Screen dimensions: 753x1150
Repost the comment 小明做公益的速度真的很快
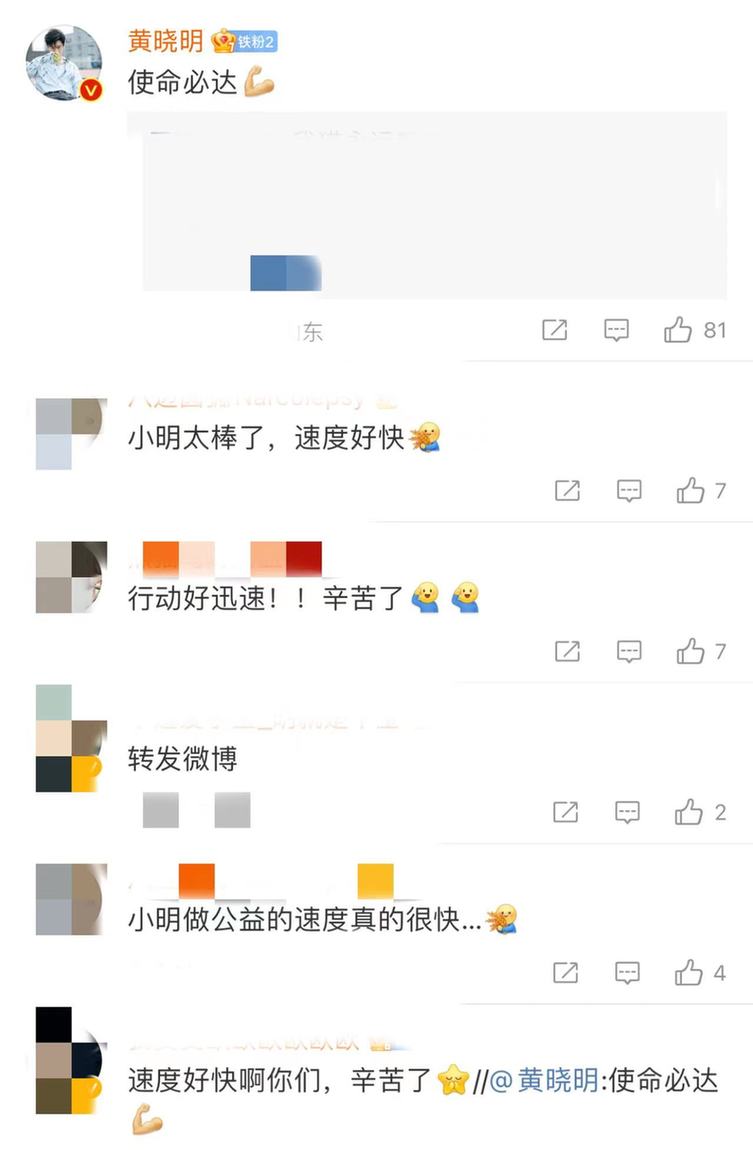tap(565, 972)
